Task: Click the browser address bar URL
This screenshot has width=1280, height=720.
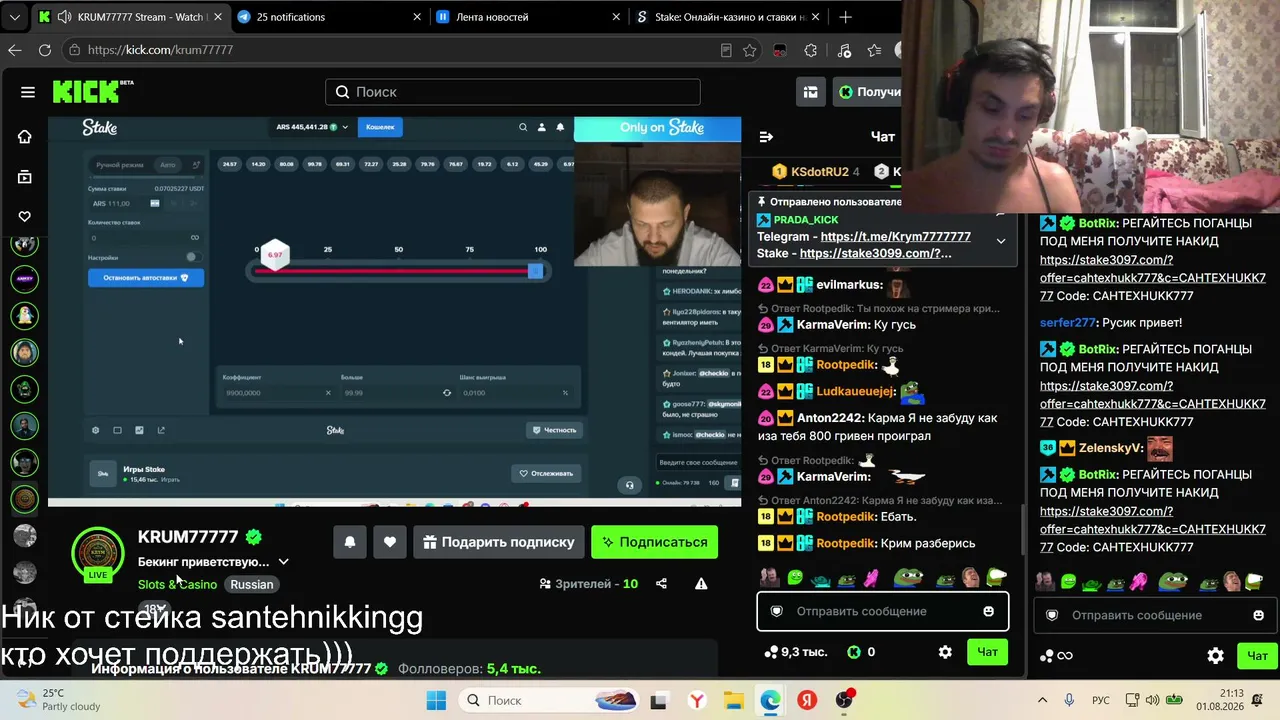Action: point(160,50)
